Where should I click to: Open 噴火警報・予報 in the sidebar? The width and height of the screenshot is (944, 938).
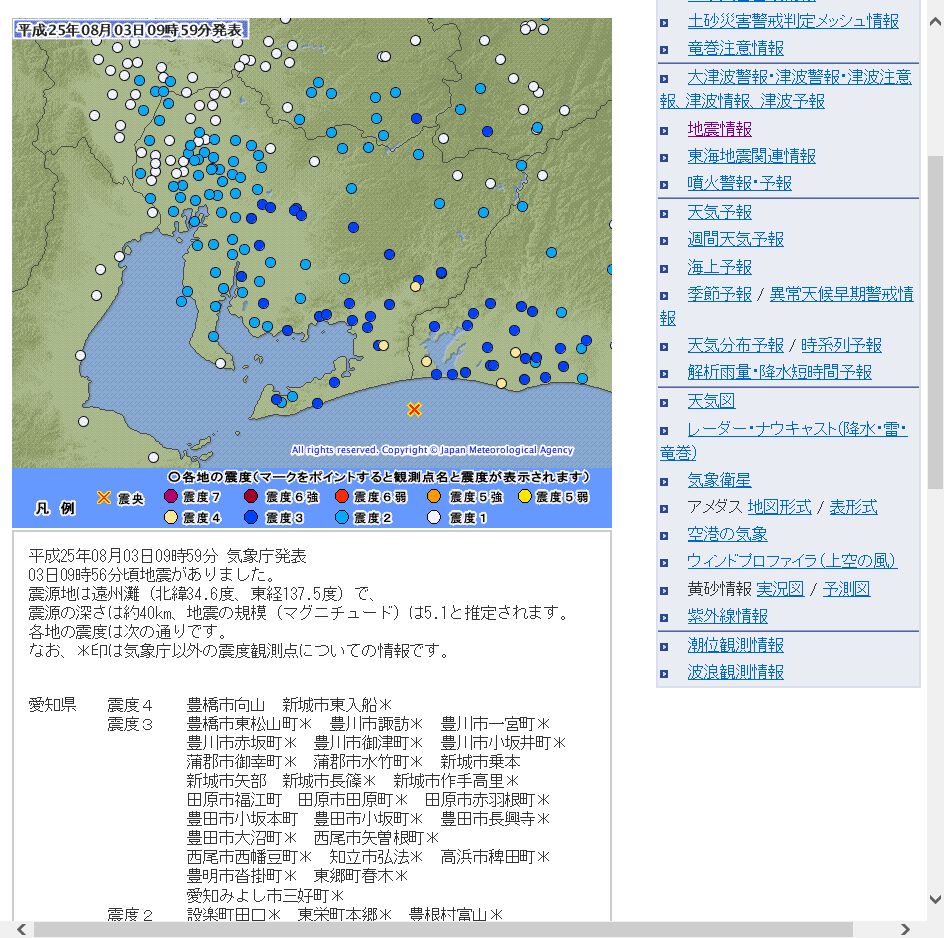coord(739,183)
